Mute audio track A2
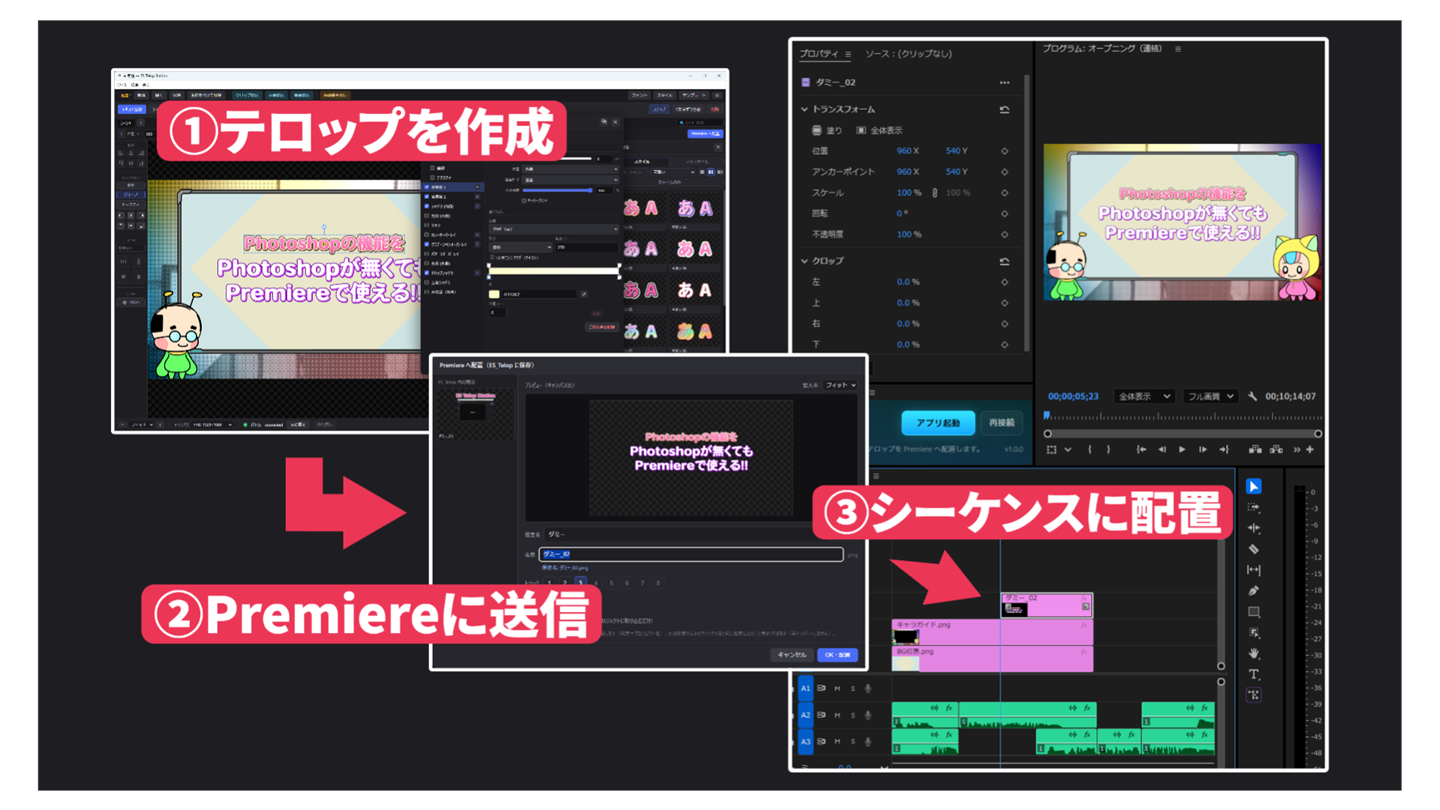The image size is (1440, 810). tap(837, 715)
